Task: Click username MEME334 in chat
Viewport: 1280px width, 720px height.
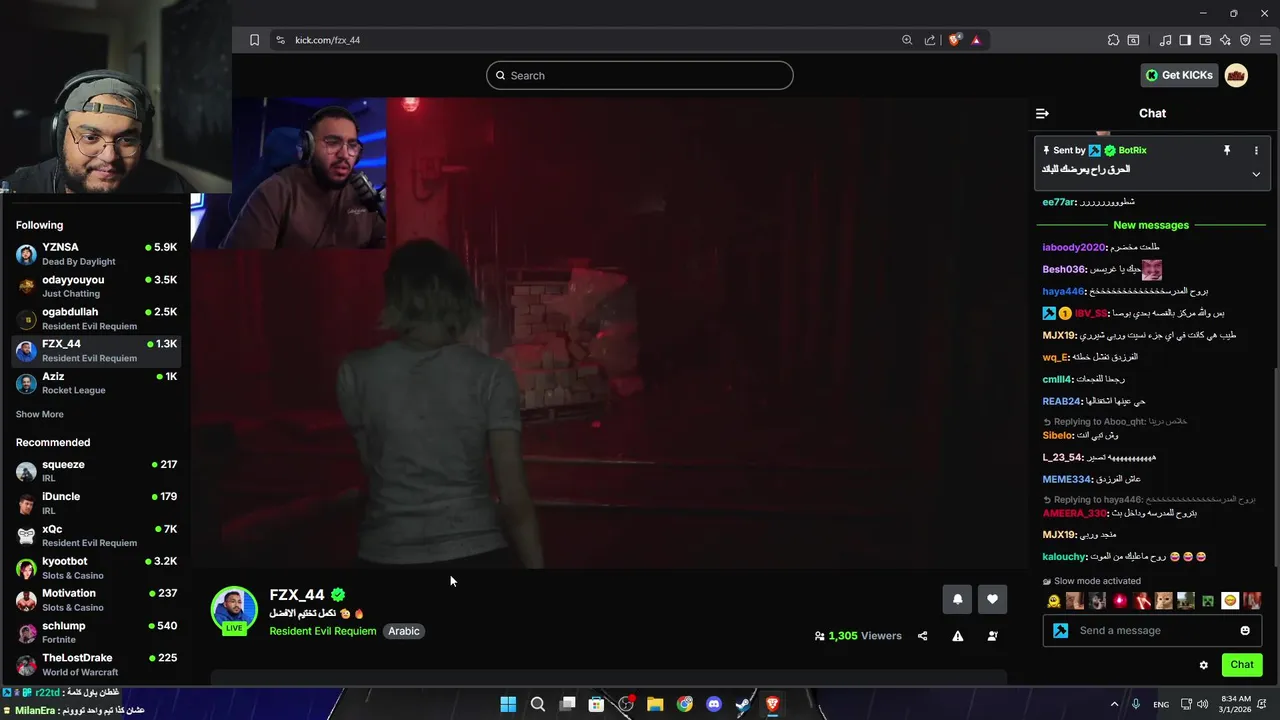Action: pos(1066,479)
